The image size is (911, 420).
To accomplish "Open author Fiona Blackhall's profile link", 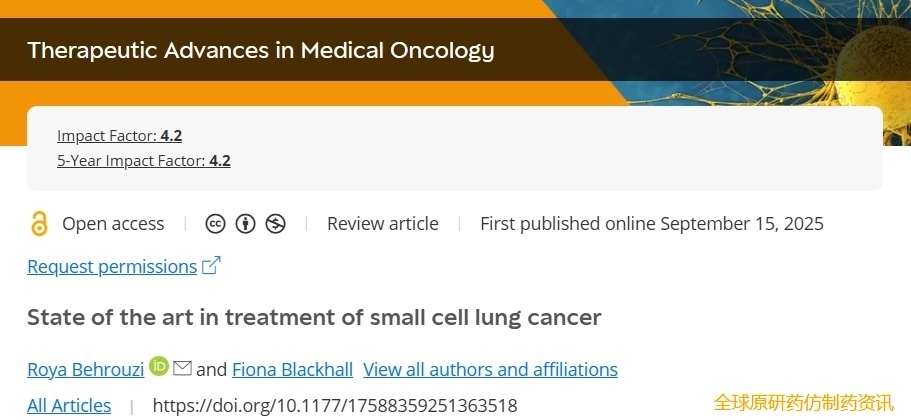I will pos(292,369).
